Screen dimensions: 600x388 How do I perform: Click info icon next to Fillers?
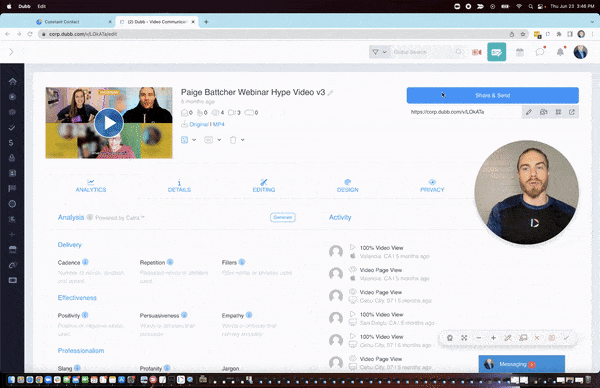[x=242, y=262]
